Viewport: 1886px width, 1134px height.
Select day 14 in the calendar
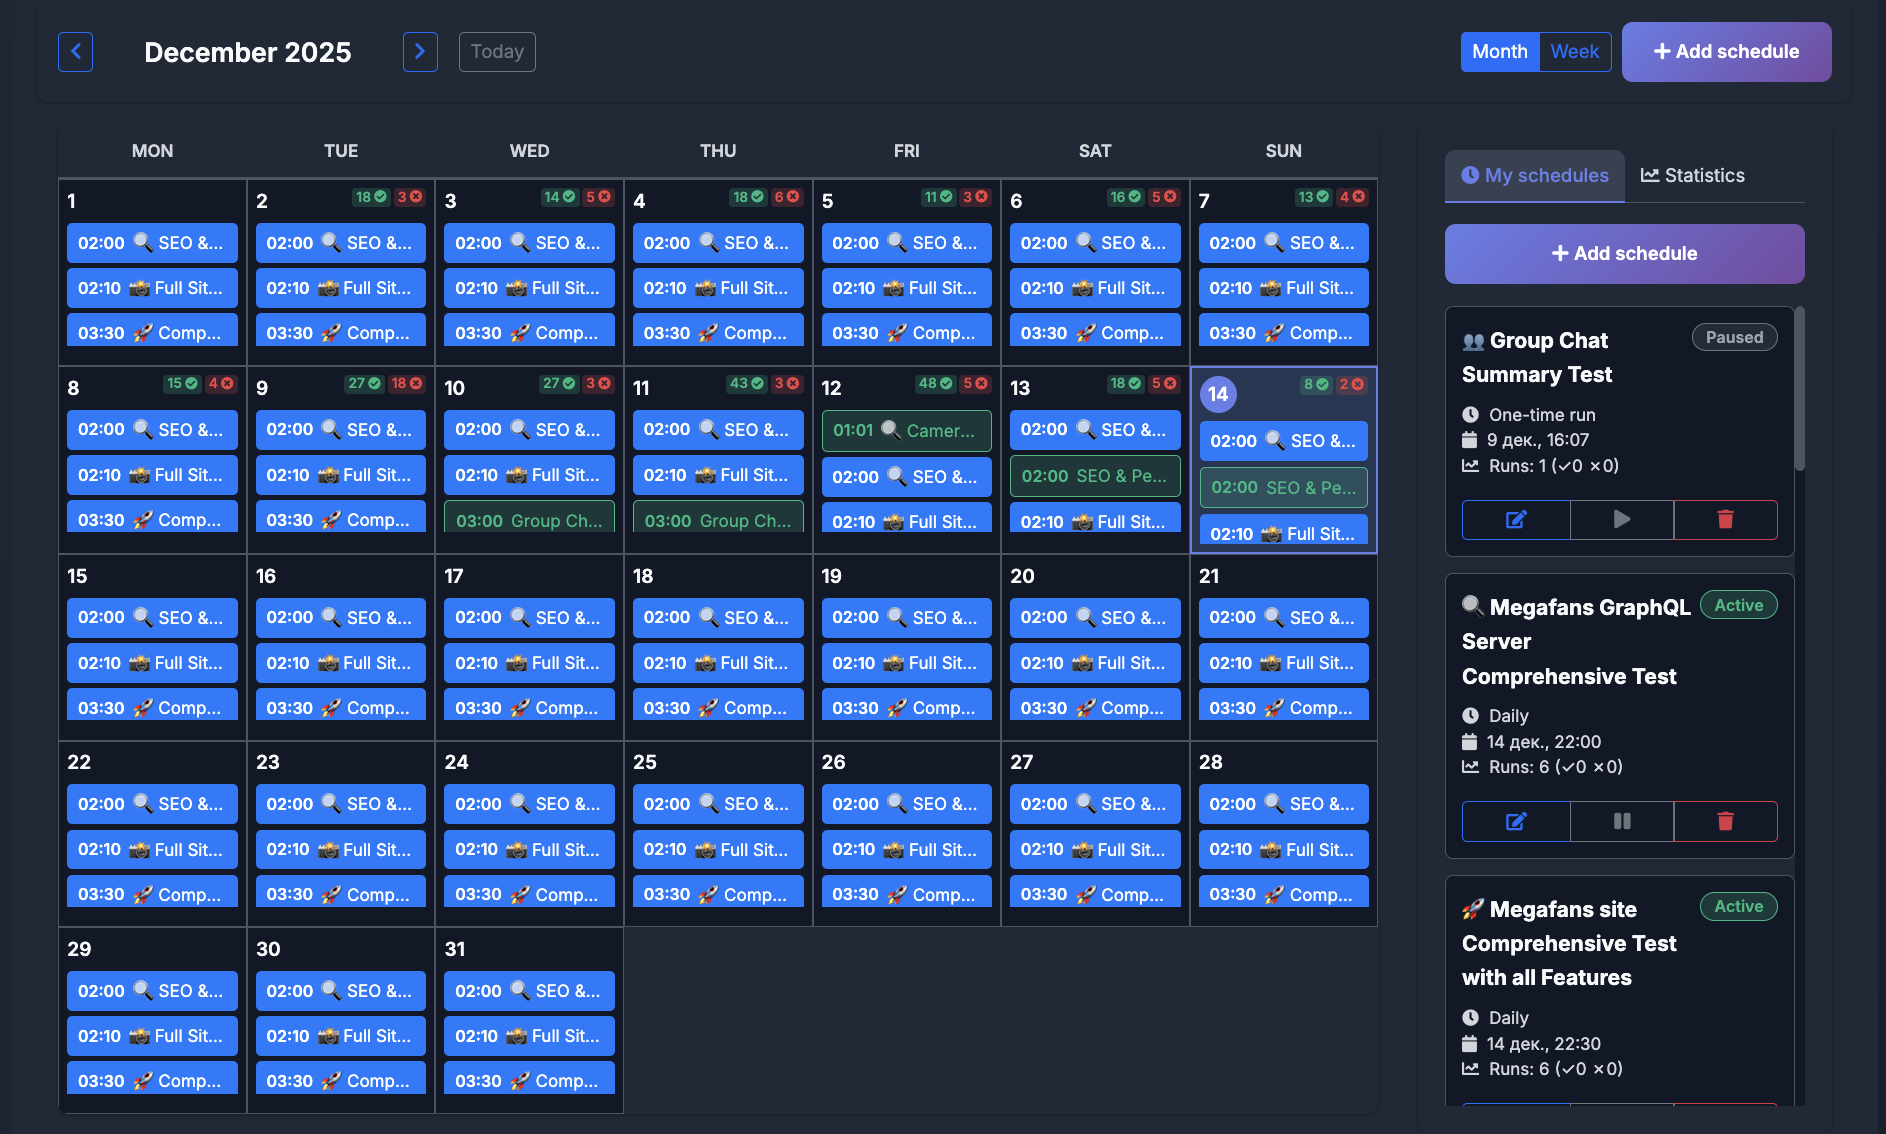1217,394
